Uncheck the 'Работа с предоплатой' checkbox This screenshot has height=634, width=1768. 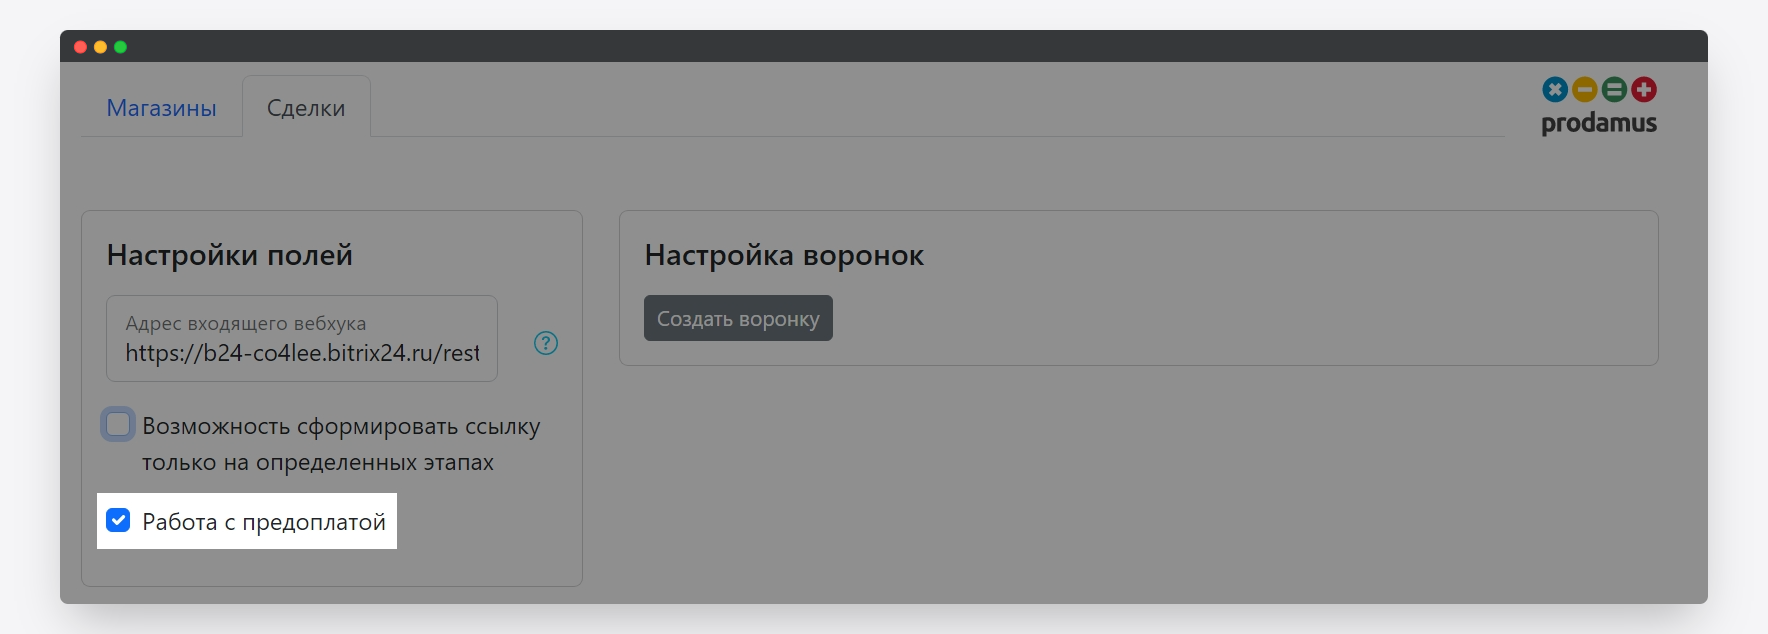tap(118, 521)
